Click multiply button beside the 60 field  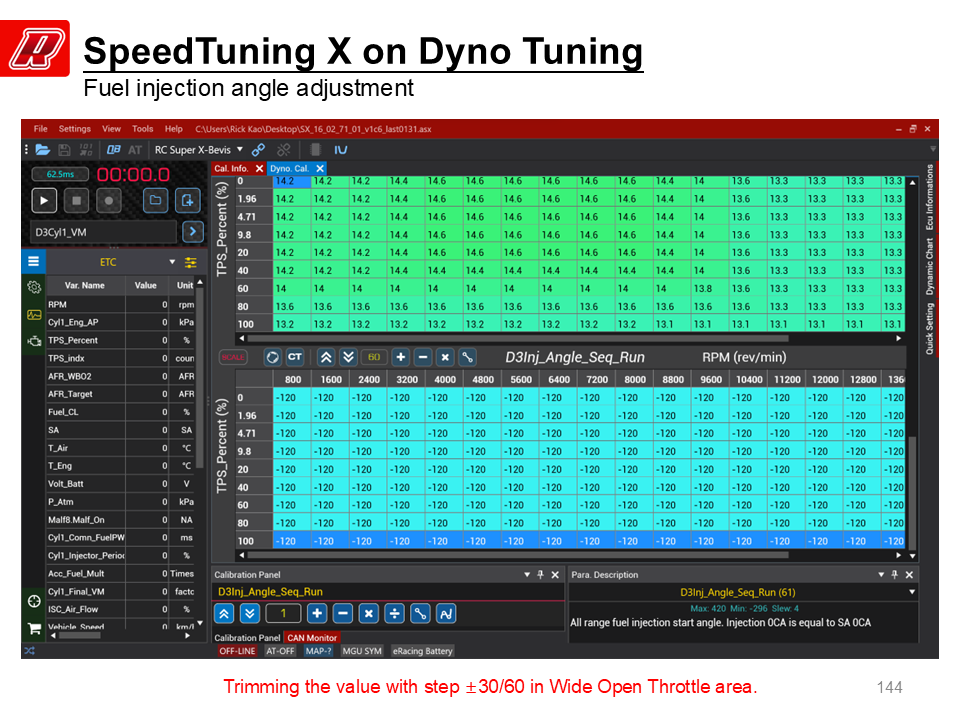tap(445, 357)
